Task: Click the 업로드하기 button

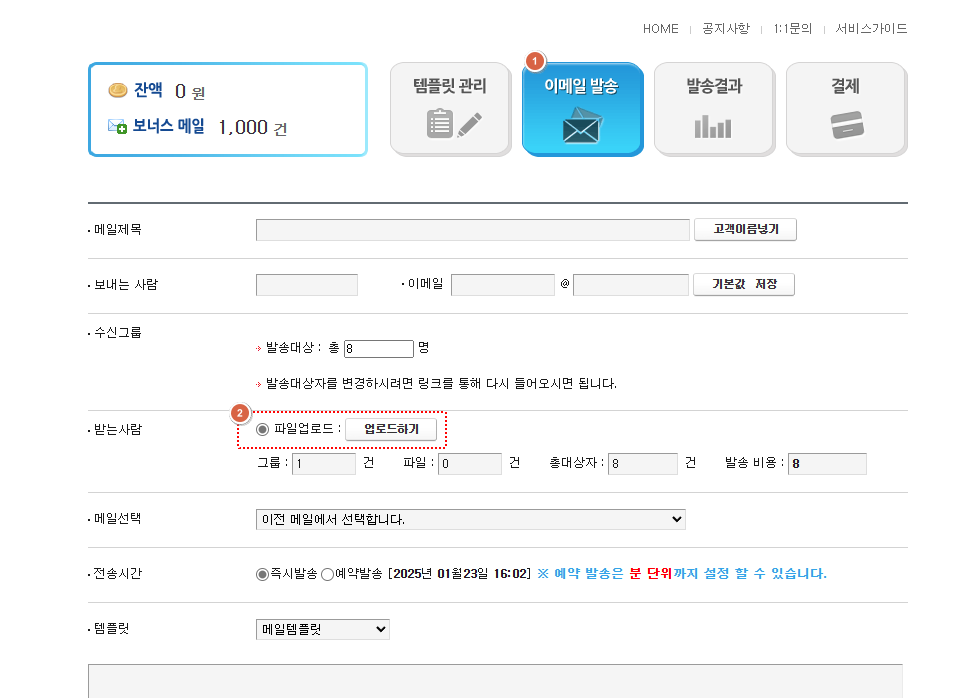Action: [391, 429]
